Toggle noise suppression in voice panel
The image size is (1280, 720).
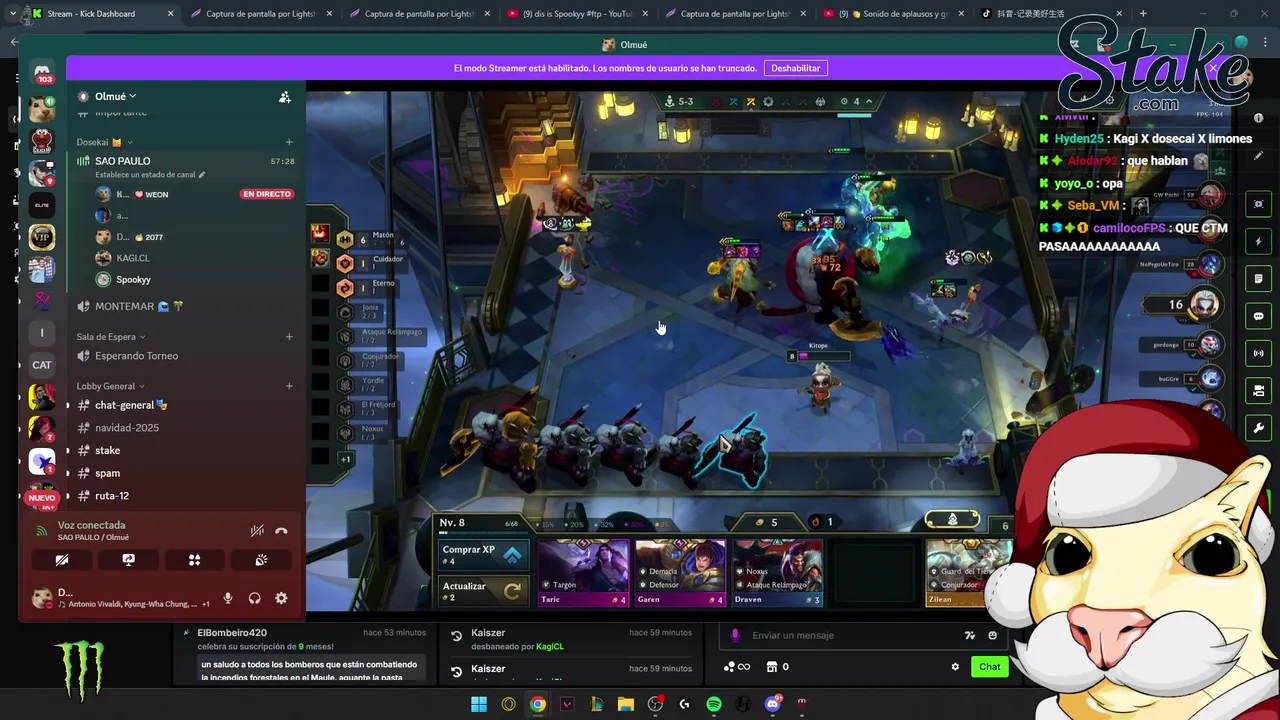257,531
